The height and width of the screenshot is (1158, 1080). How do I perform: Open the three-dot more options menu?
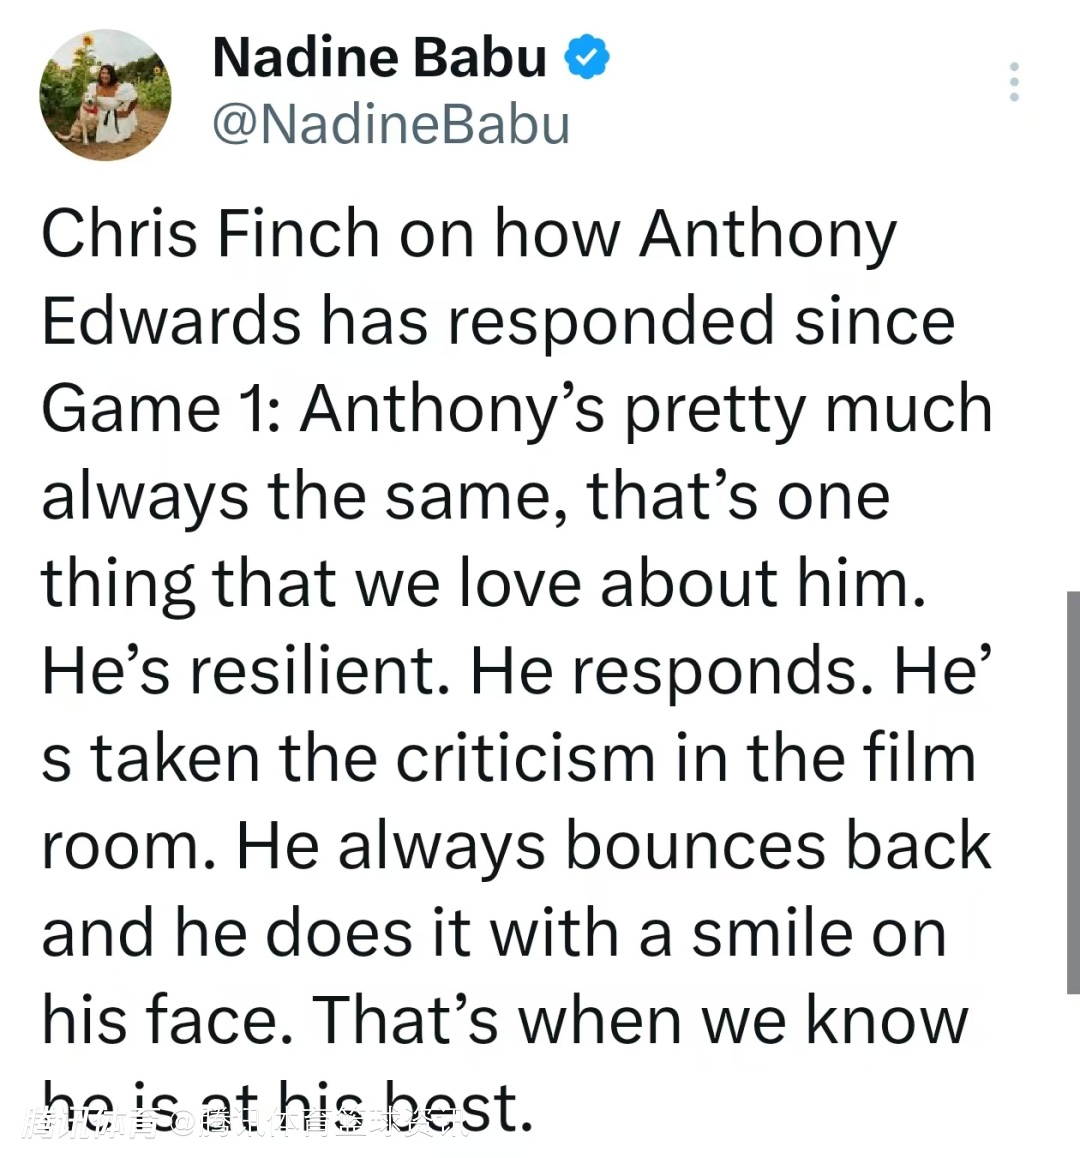coord(1014,82)
